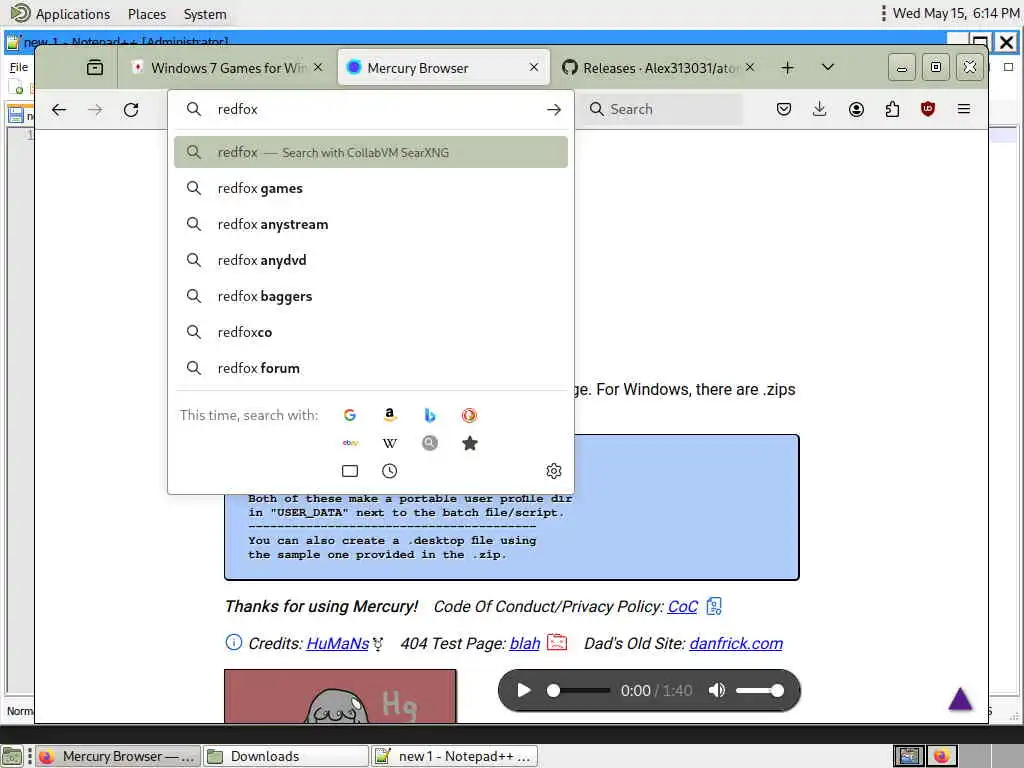This screenshot has height=768, width=1024.
Task: Open the account profile icon
Action: [x=856, y=109]
